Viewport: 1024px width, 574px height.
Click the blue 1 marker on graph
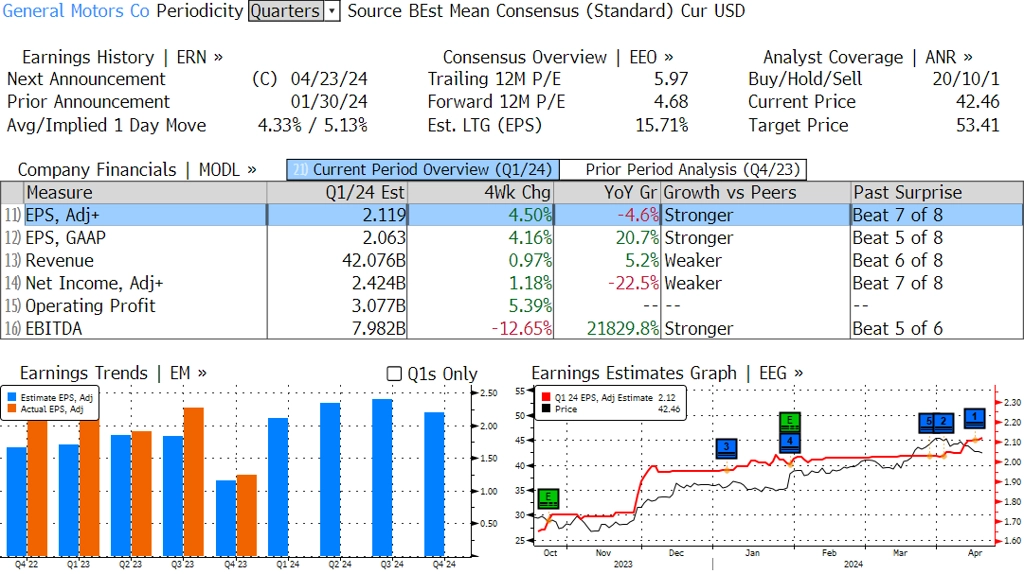pyautogui.click(x=975, y=418)
